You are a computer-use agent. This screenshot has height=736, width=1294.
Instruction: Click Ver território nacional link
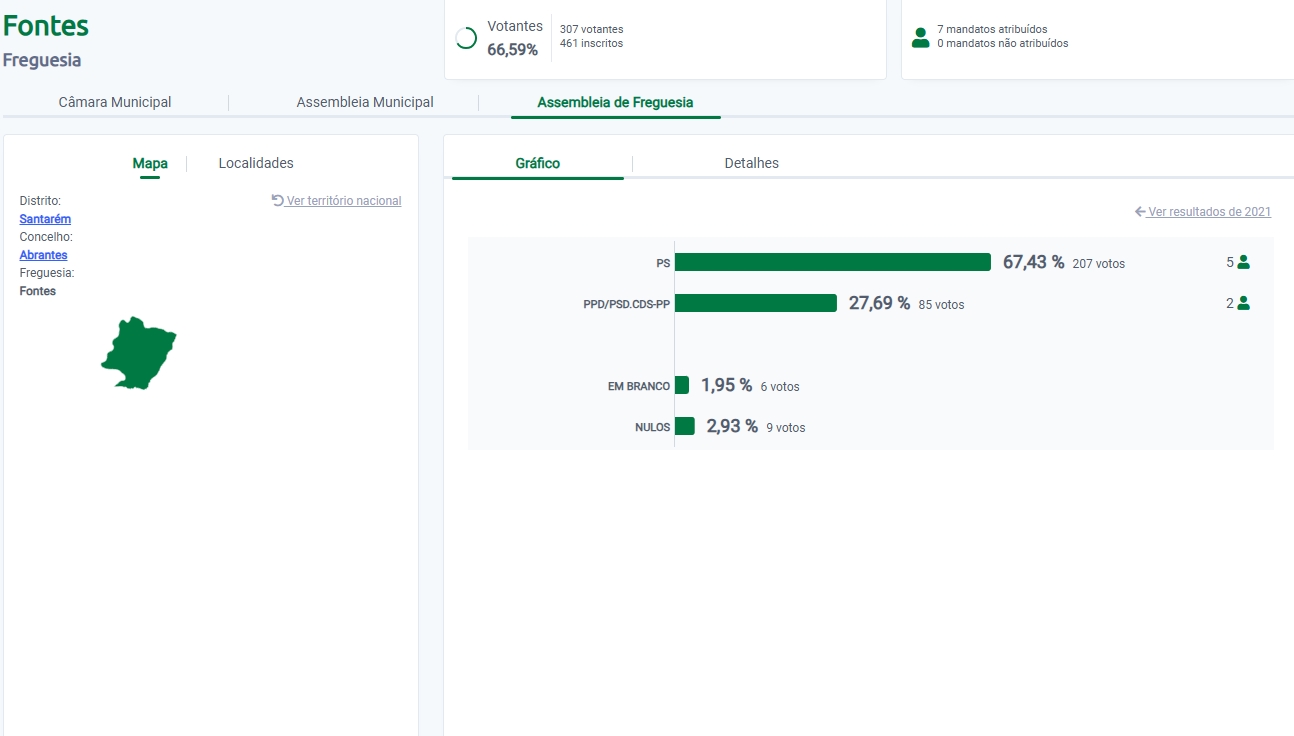pos(344,201)
